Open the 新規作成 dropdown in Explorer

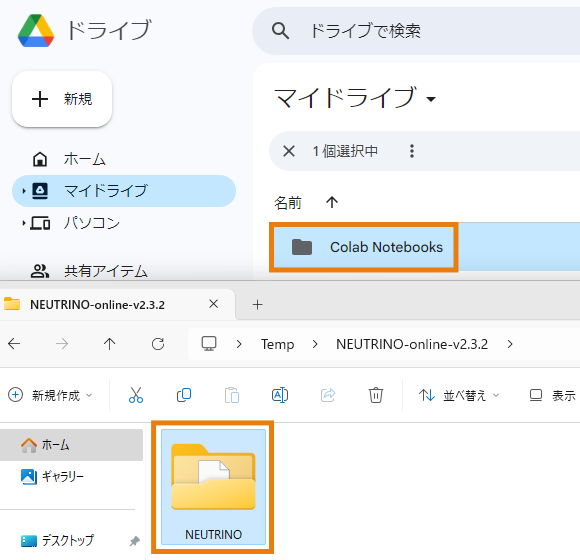(51, 395)
